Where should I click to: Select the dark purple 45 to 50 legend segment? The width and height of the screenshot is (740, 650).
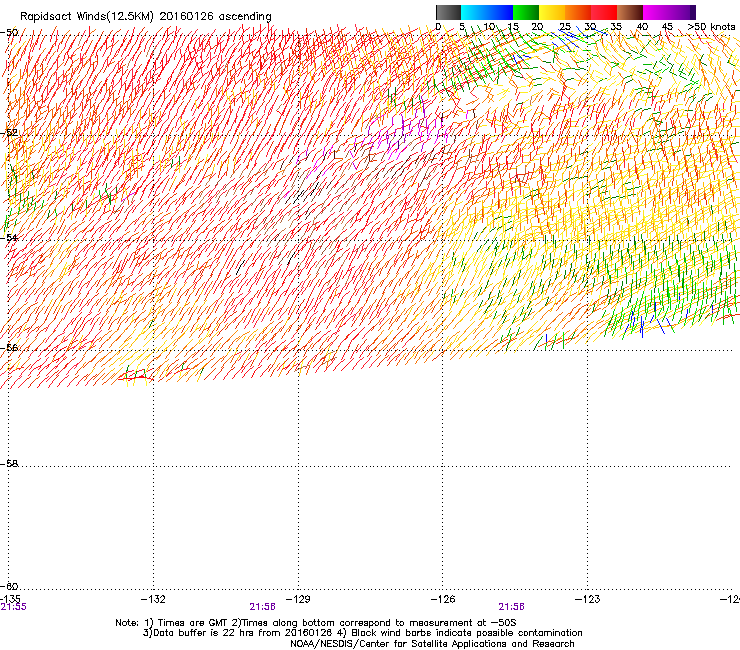682,12
